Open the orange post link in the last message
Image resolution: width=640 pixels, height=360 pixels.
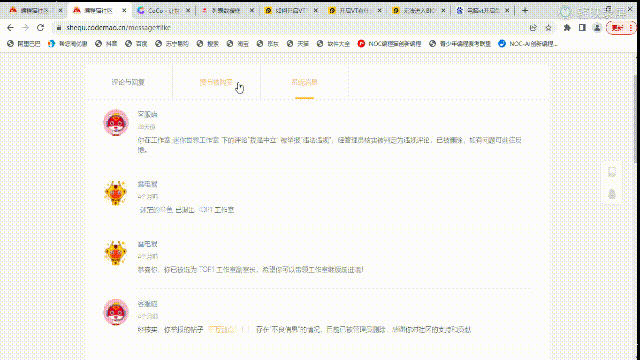[x=229, y=329]
